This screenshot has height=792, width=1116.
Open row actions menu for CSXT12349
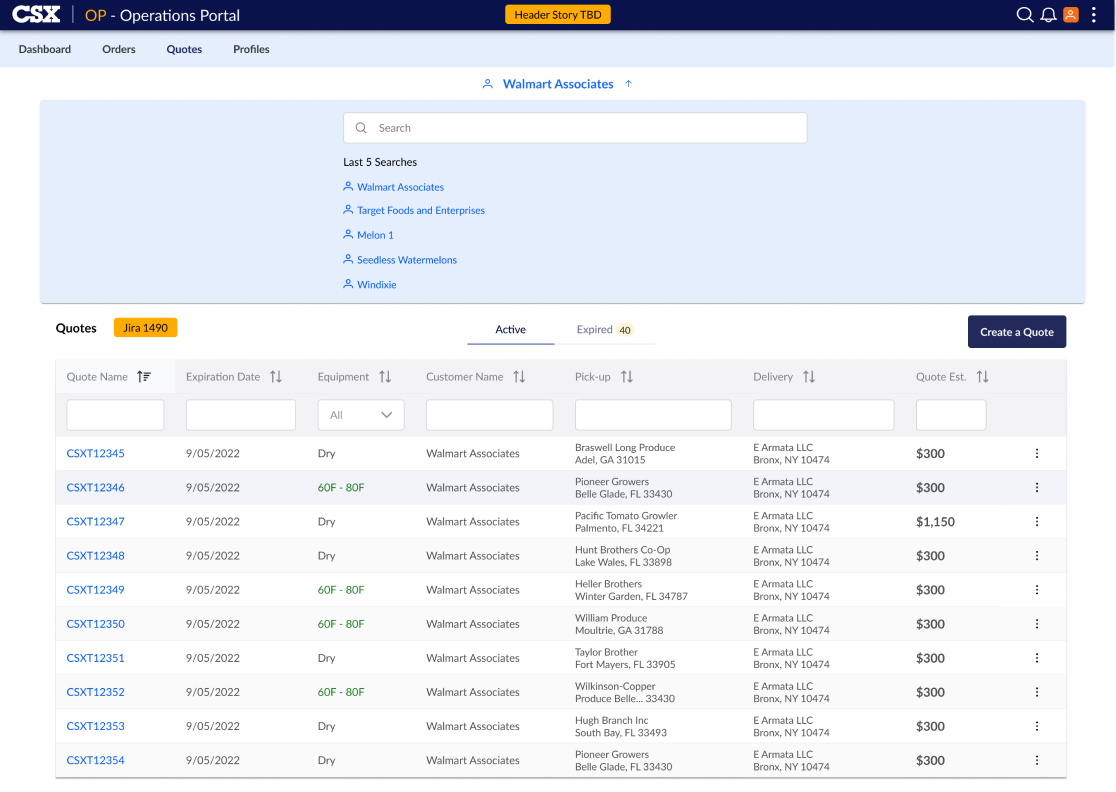[1037, 590]
